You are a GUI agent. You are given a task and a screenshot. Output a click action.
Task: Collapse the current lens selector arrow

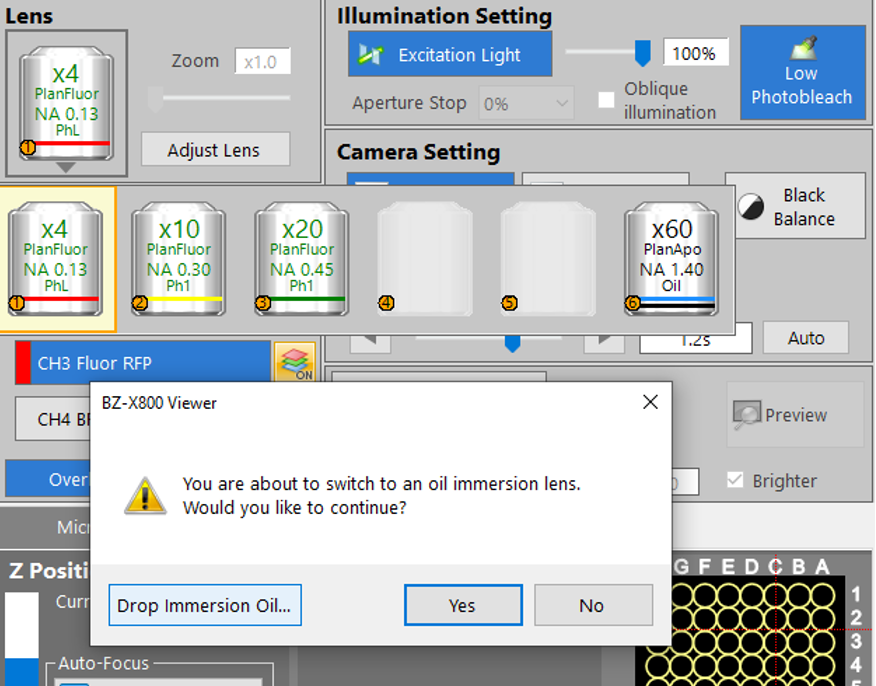(x=66, y=167)
